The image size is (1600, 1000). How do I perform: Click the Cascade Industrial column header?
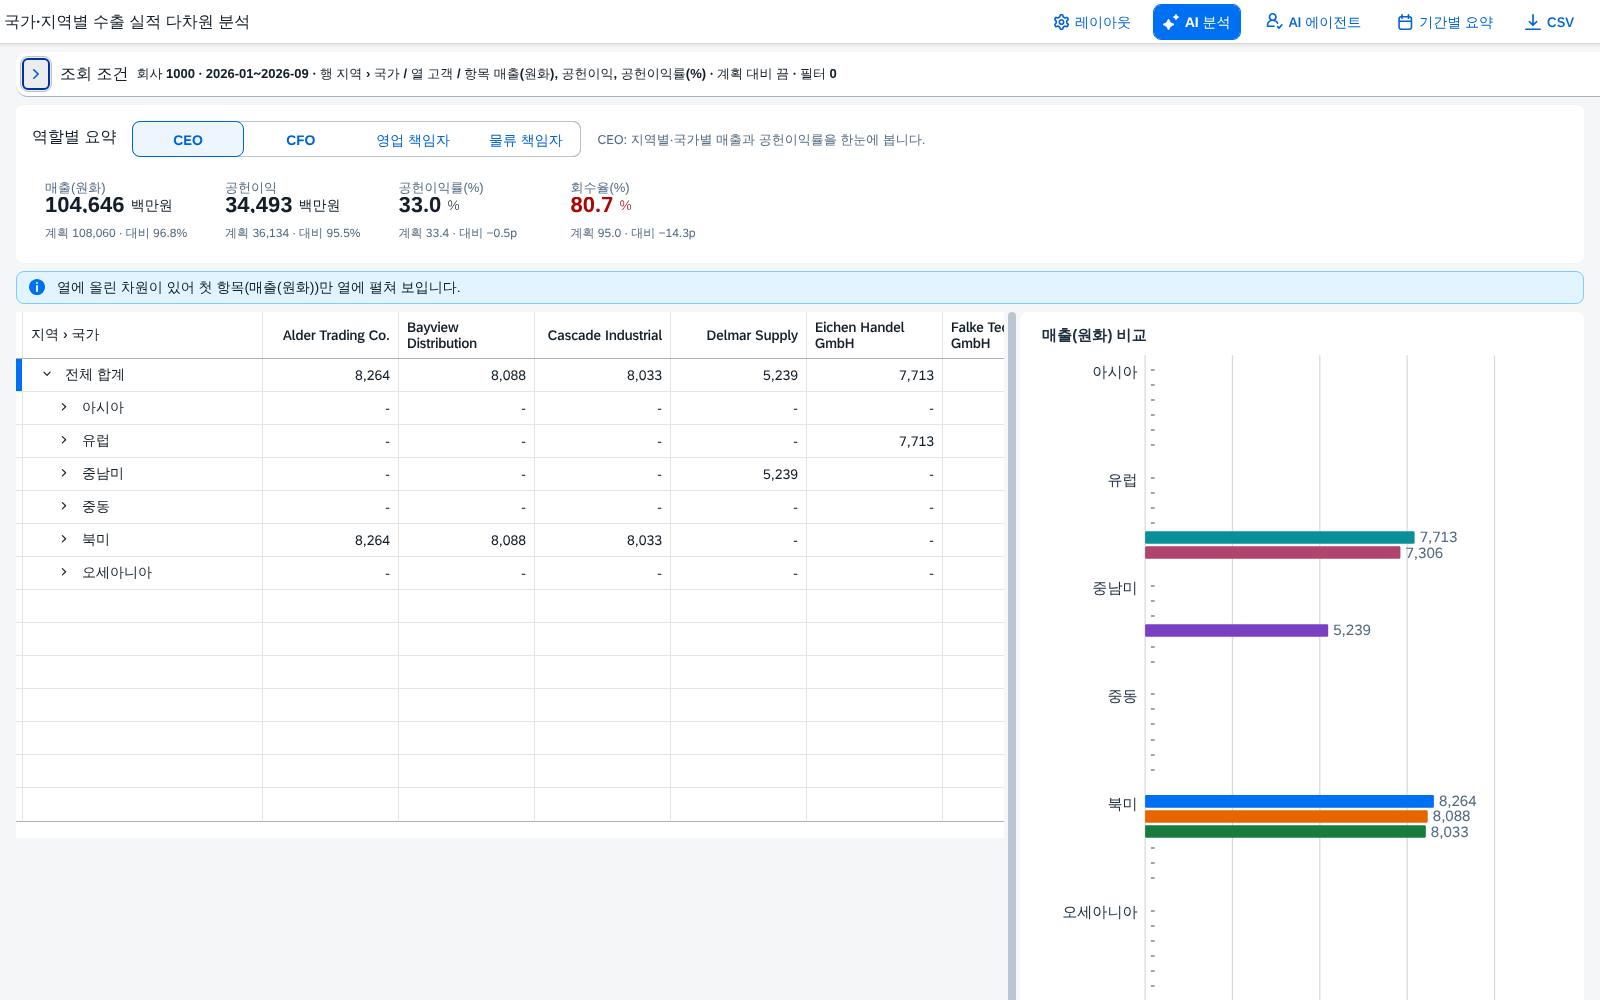point(602,335)
